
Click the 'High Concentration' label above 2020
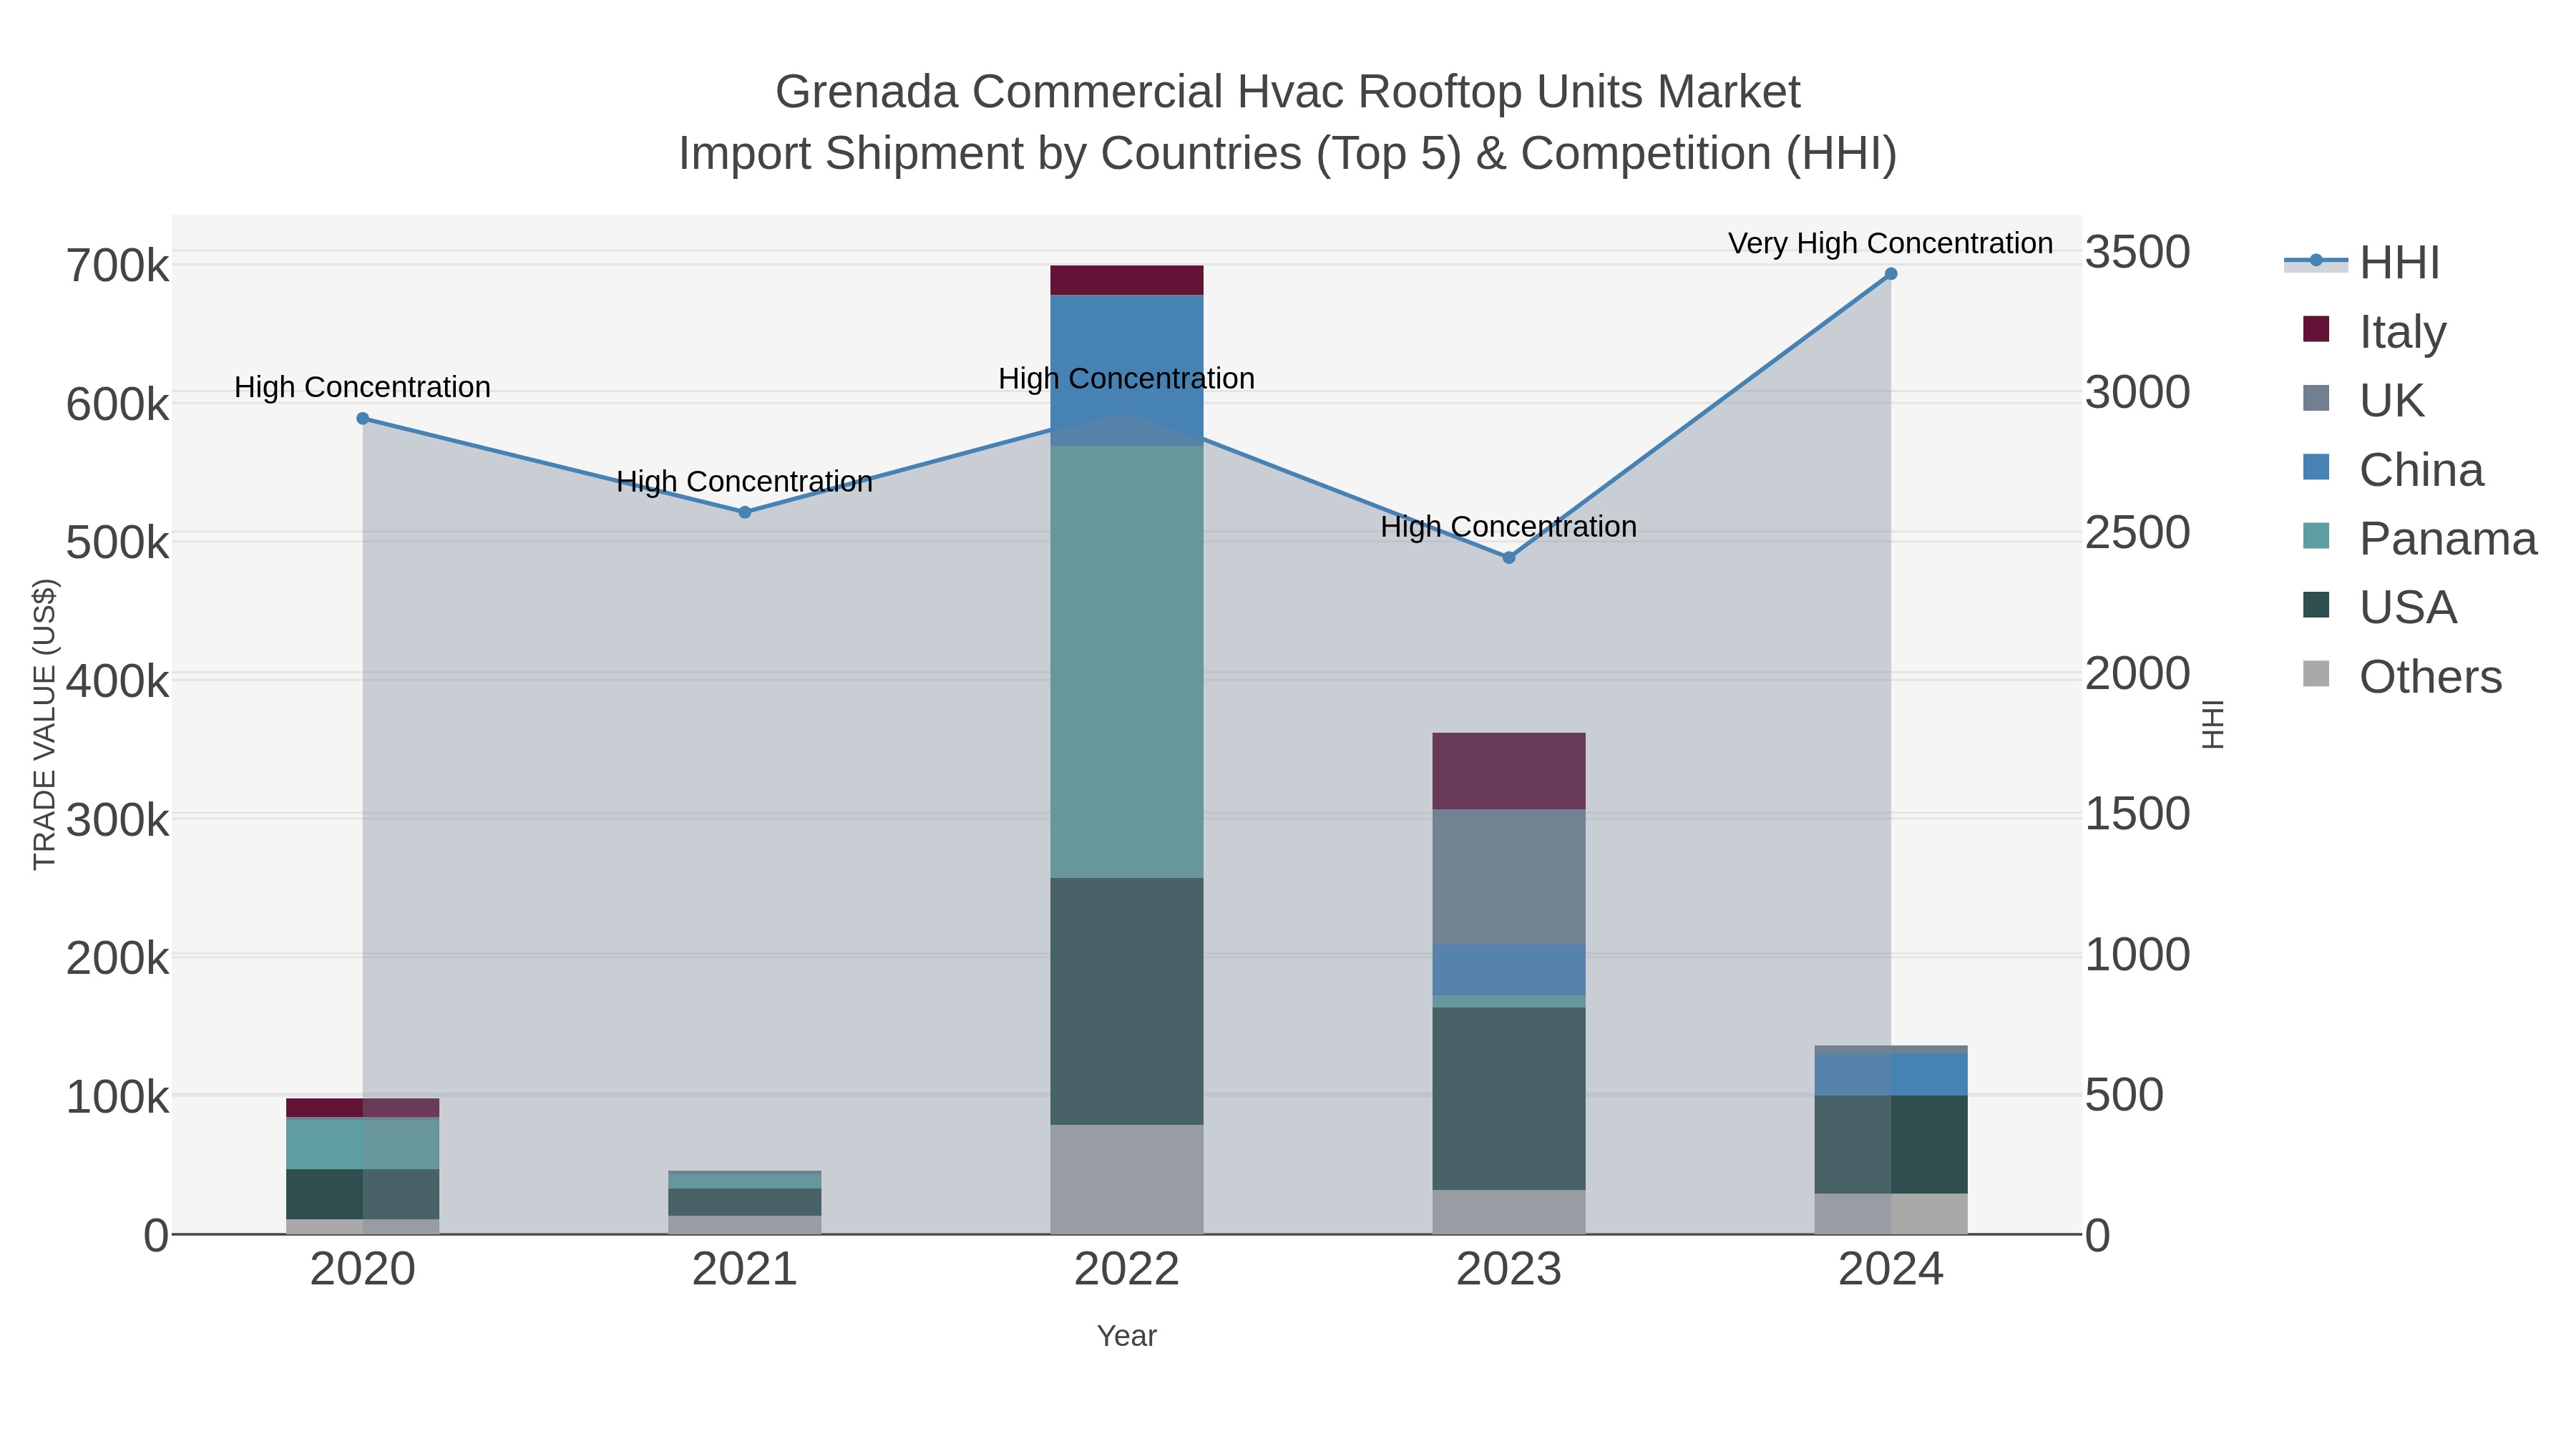coord(363,387)
